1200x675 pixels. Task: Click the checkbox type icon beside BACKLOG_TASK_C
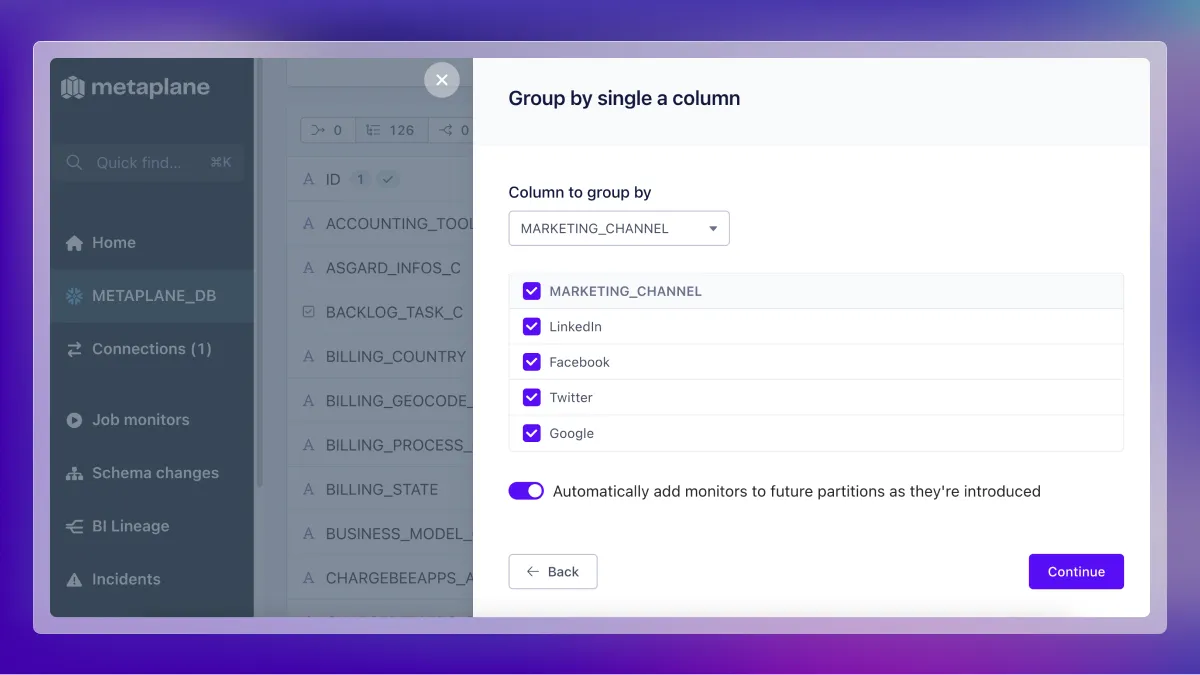point(309,312)
